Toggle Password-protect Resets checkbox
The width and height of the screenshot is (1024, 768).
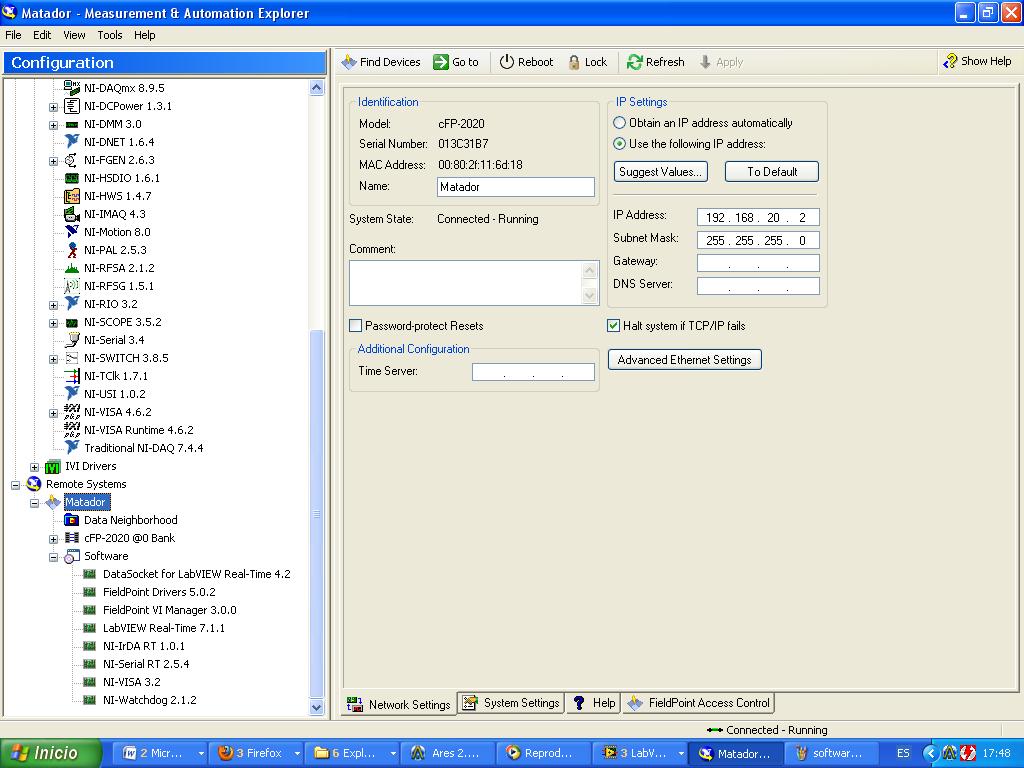(356, 325)
